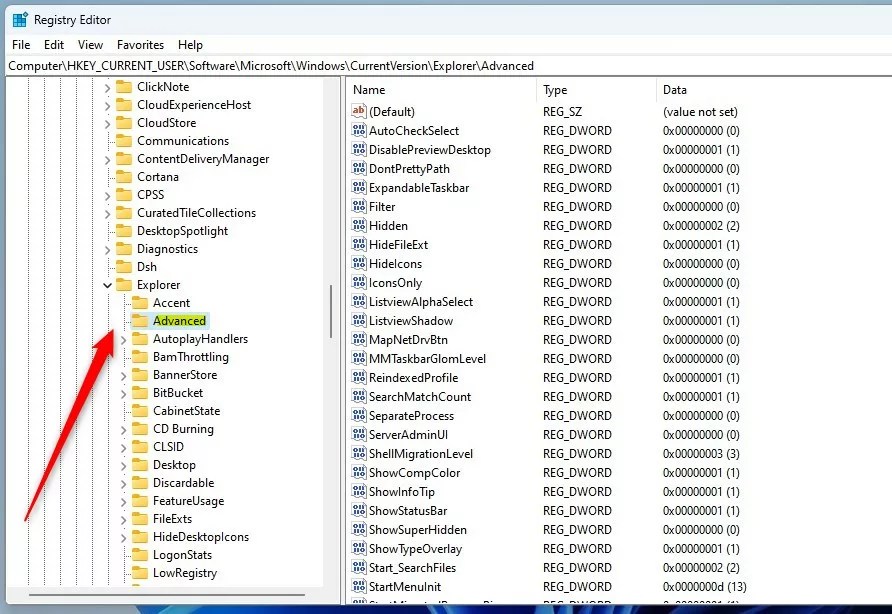Click the DWORD icon next to Hidden value
Screen dimensions: 892x614
(358, 225)
